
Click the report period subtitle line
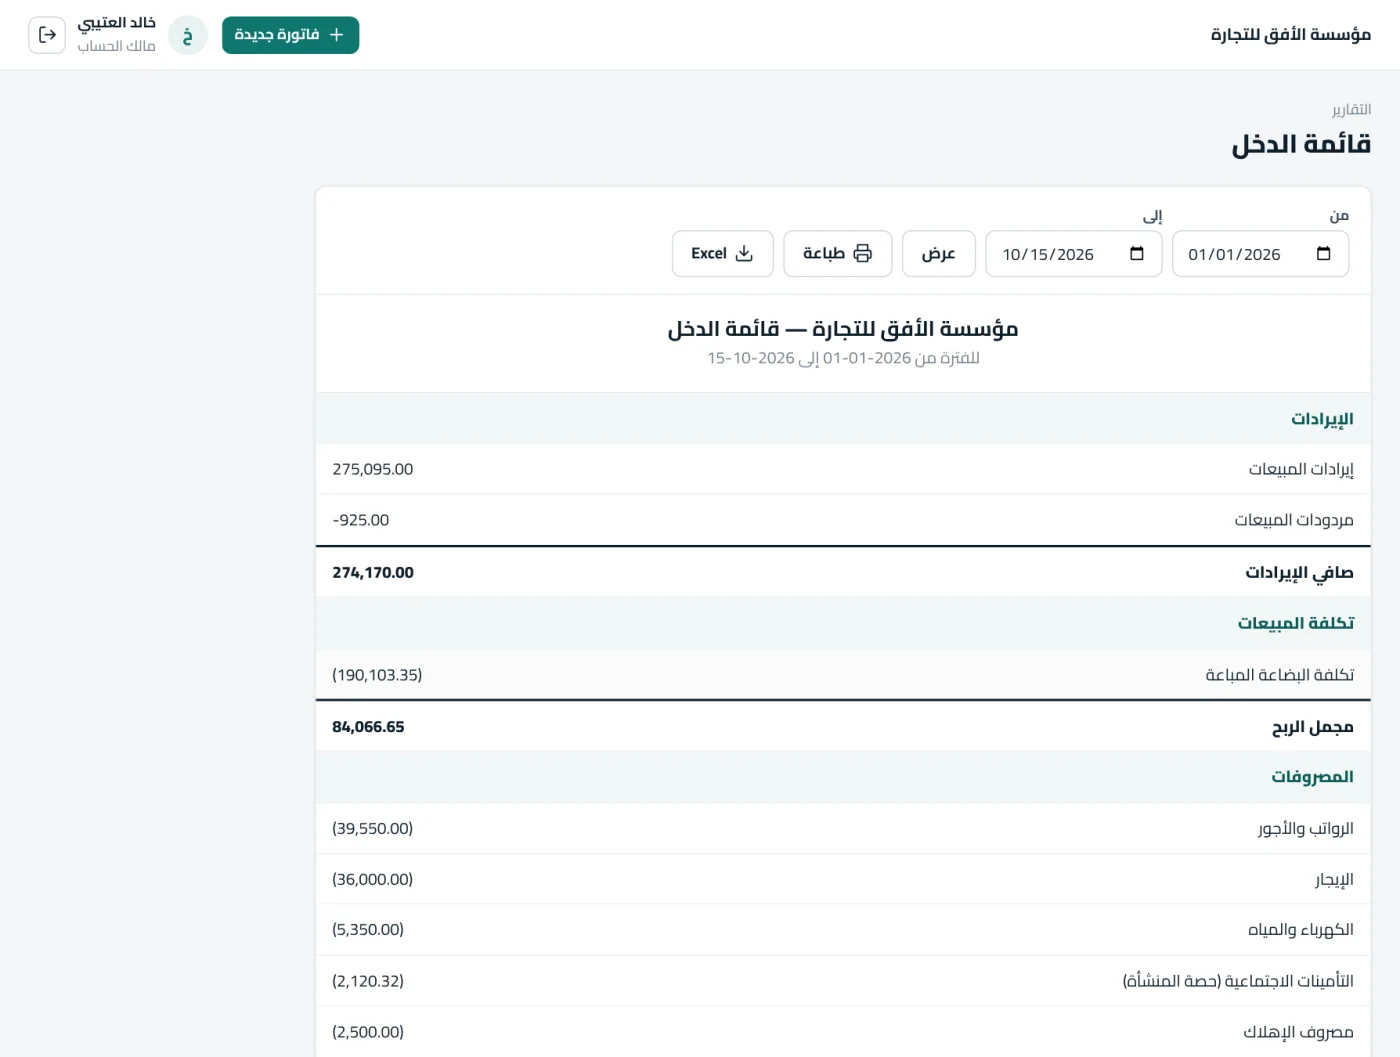pyautogui.click(x=843, y=358)
